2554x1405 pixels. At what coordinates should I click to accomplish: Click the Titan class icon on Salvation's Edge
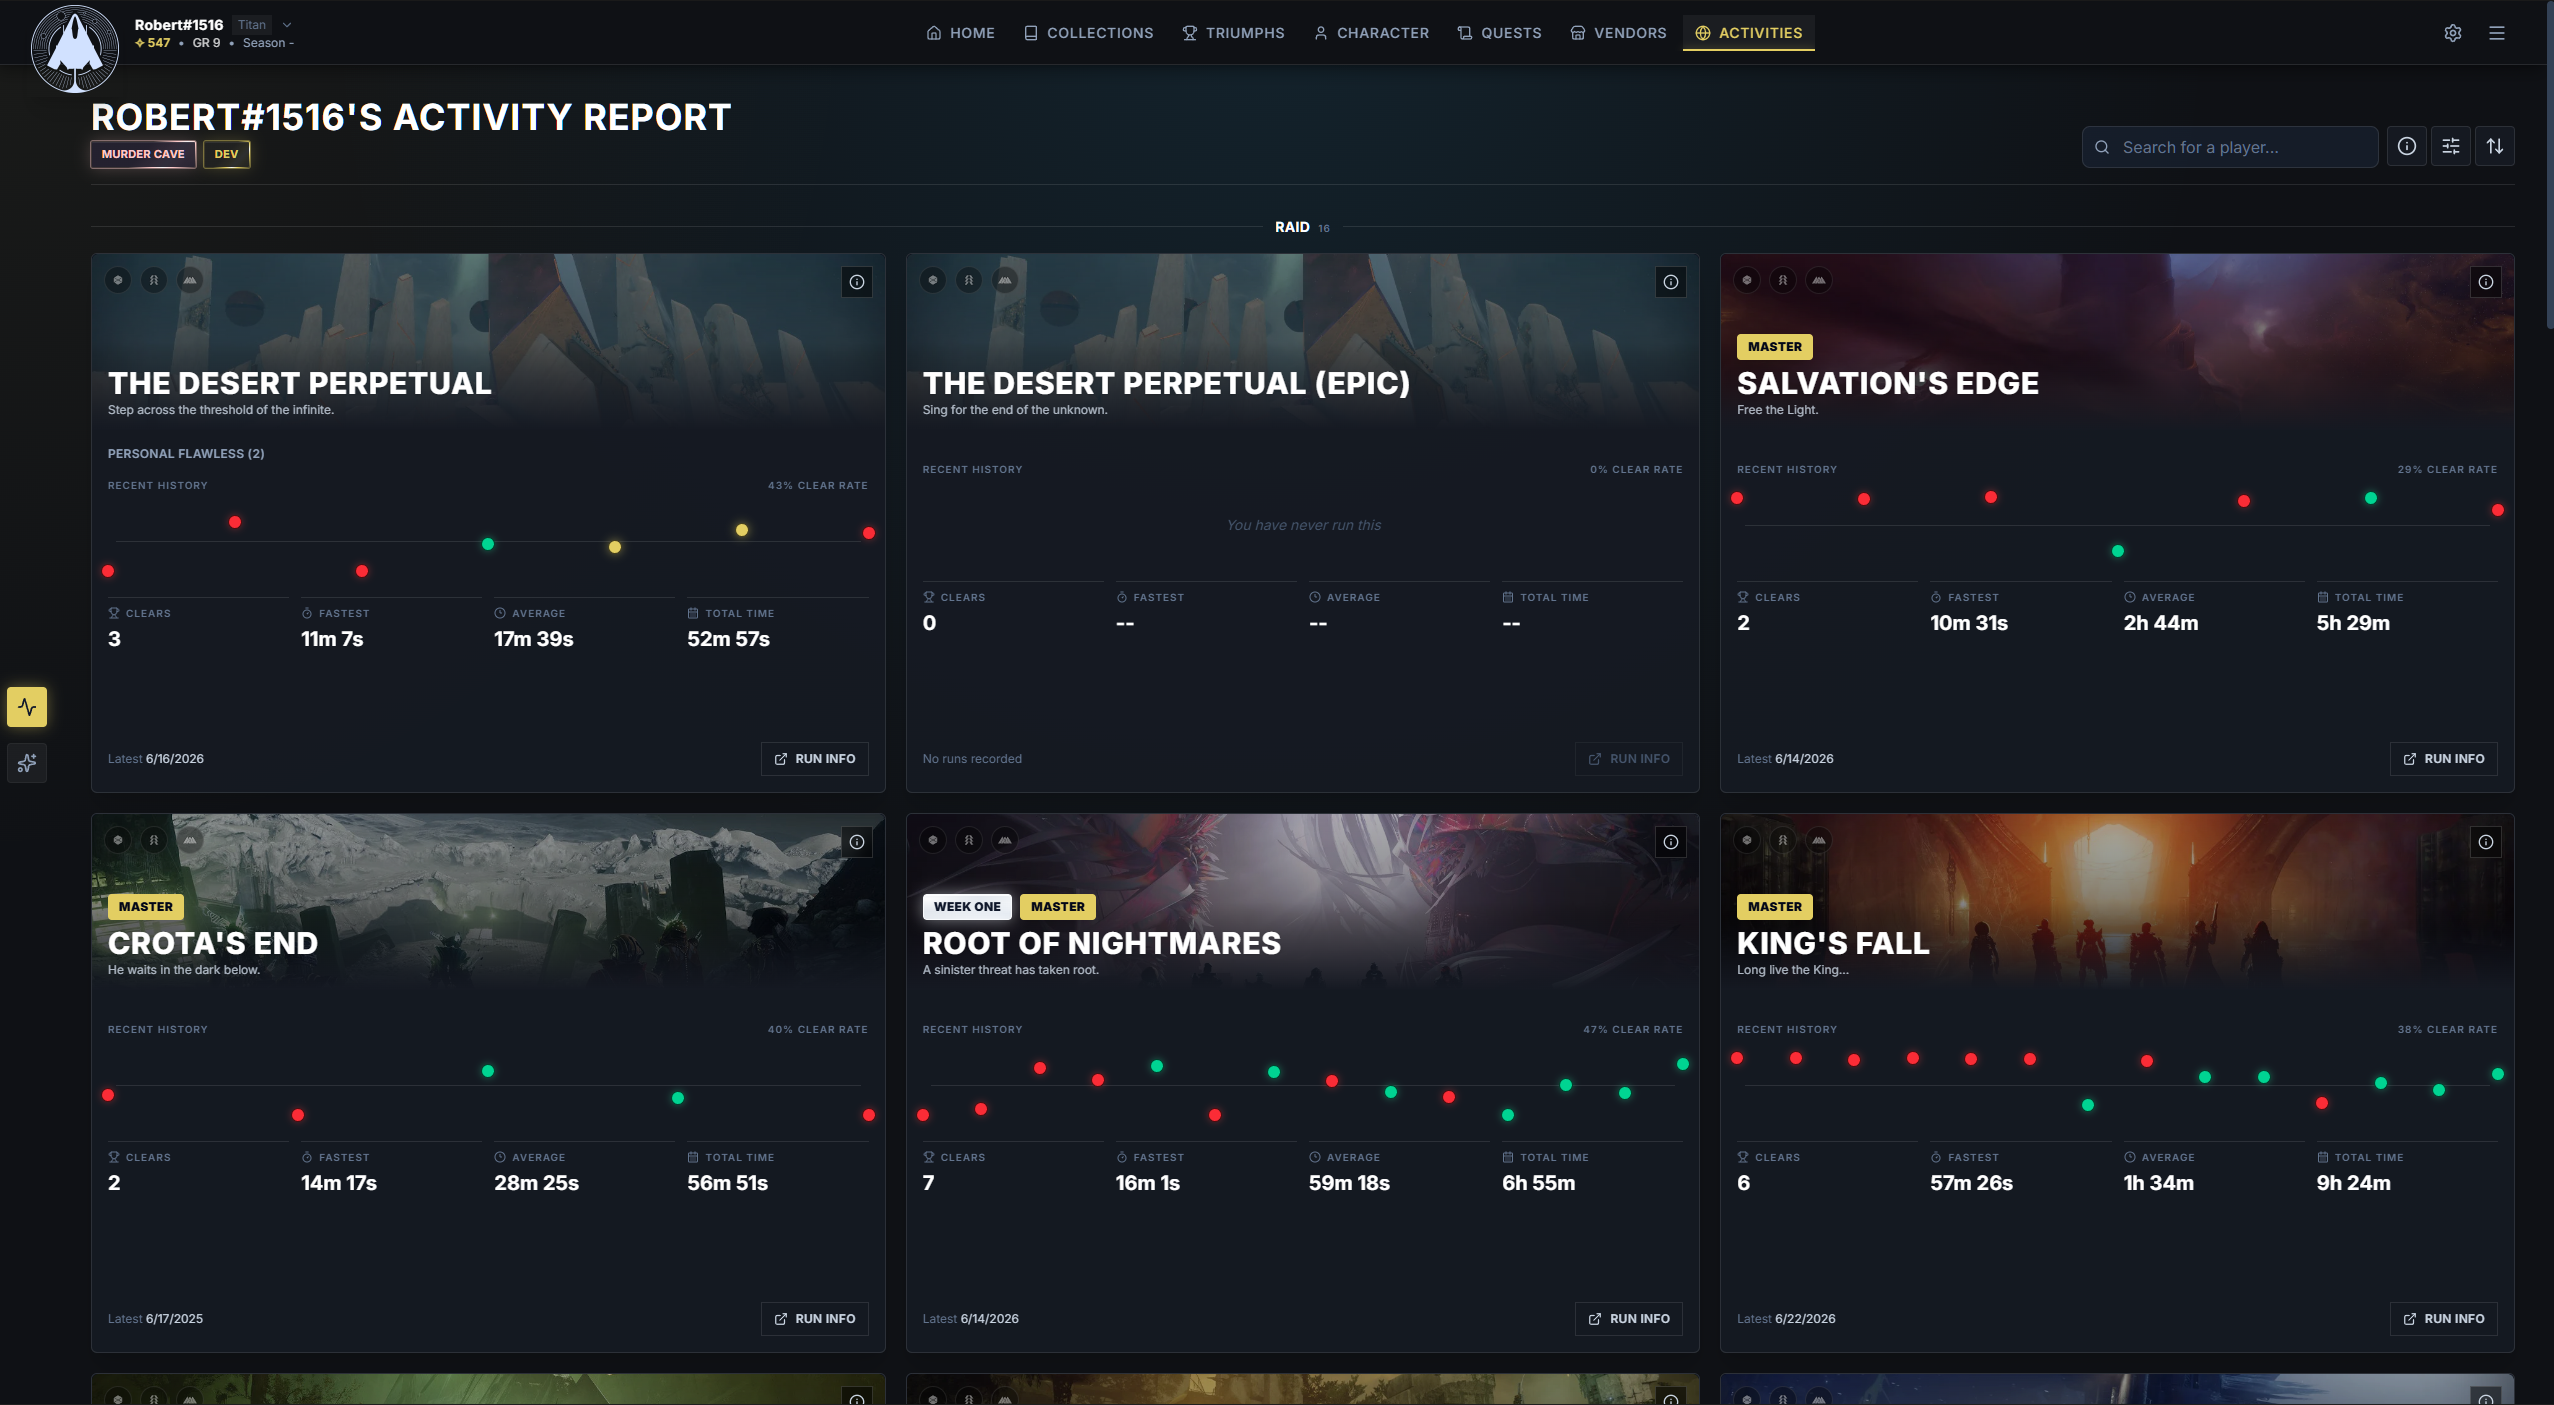click(x=1747, y=280)
